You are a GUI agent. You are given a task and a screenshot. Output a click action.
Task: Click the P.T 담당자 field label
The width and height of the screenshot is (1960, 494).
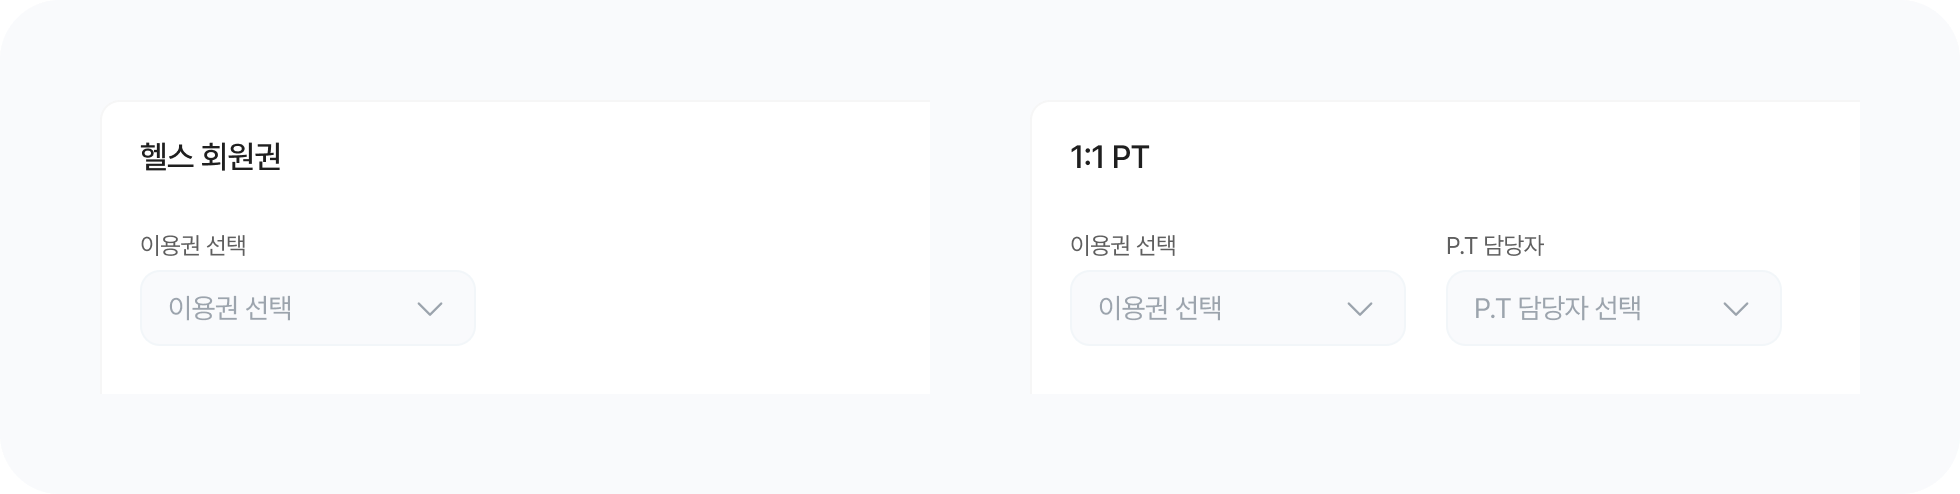[1495, 245]
